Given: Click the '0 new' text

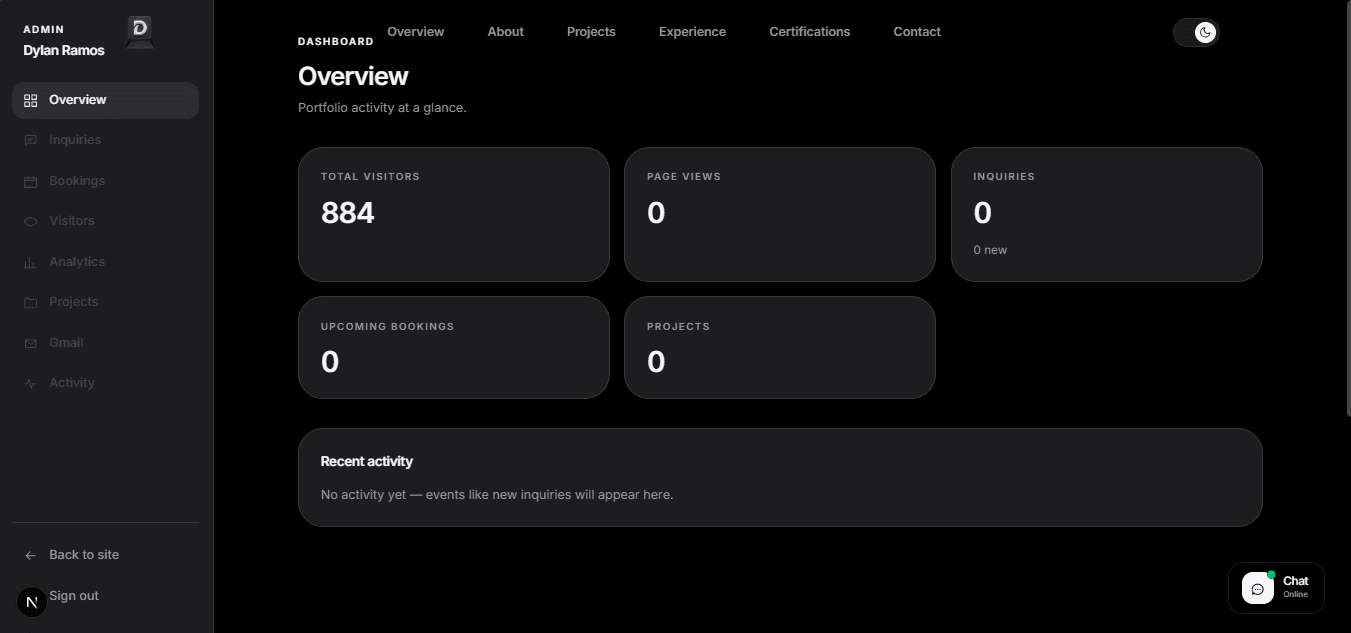Looking at the screenshot, I should click(990, 250).
